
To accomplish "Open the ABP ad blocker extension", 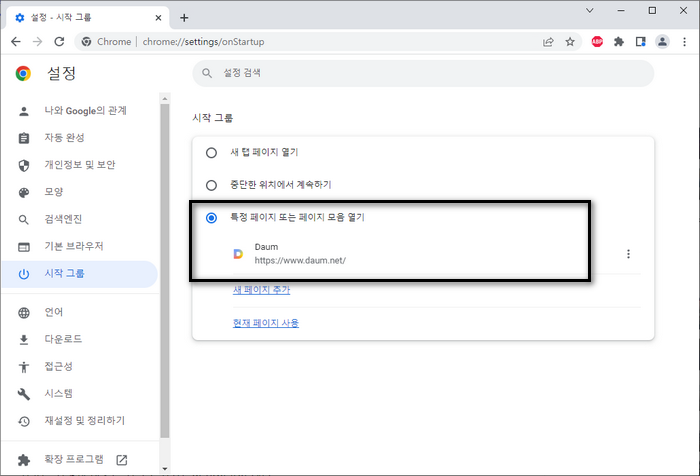I will [x=597, y=42].
